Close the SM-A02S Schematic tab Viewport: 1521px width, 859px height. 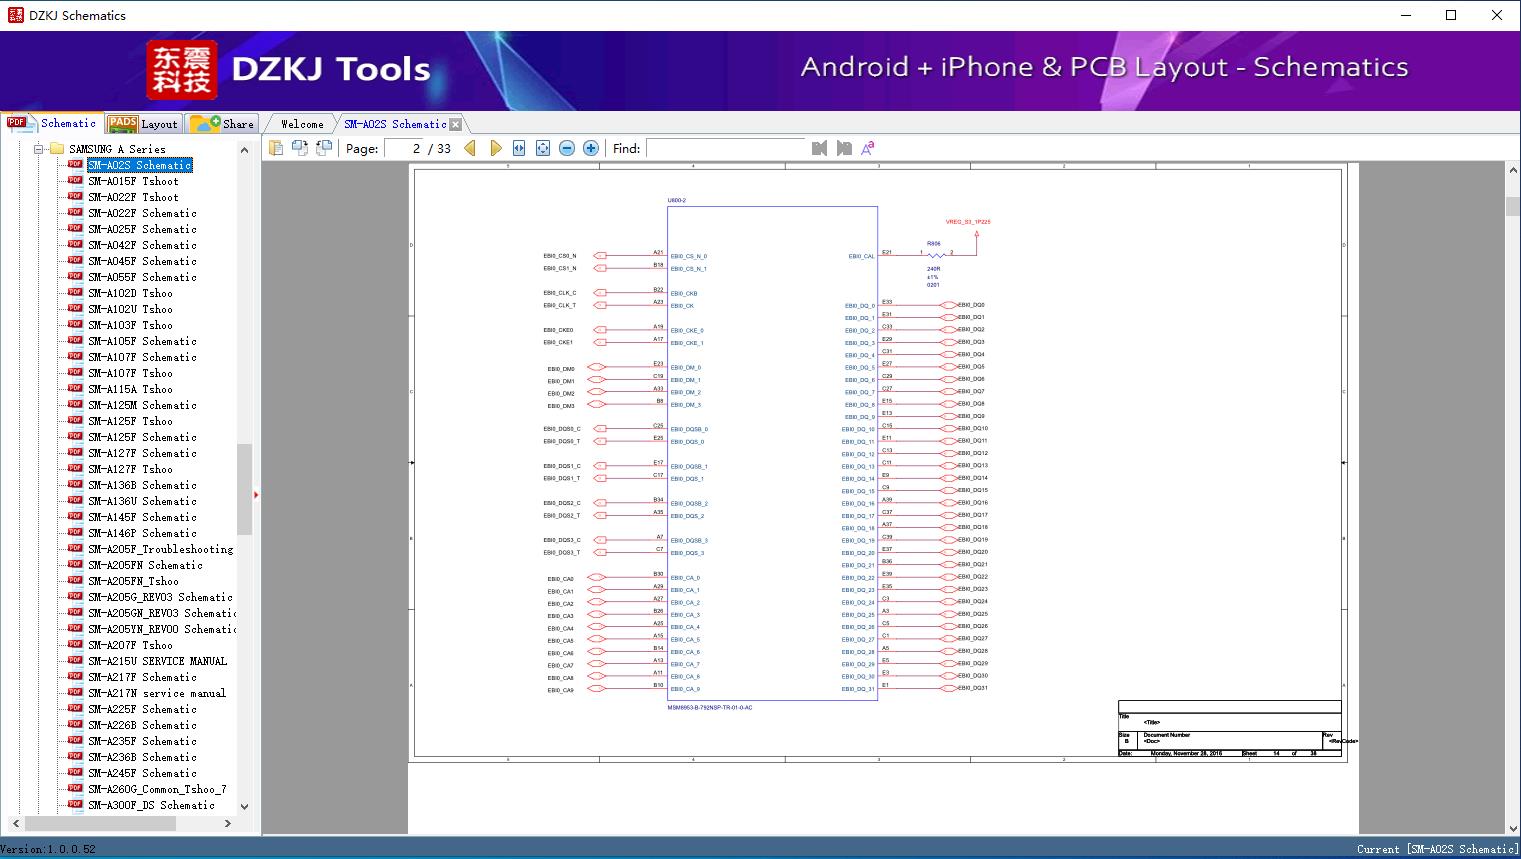tap(456, 125)
